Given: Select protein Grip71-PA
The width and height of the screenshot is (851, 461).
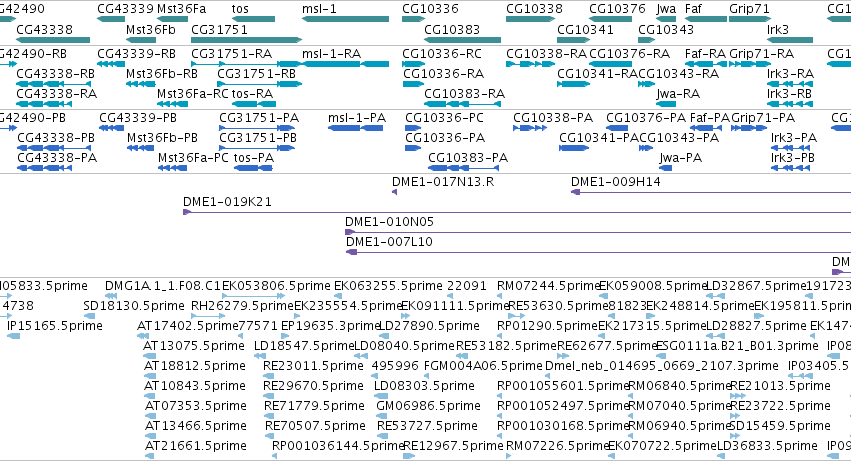Looking at the screenshot, I should tap(749, 128).
